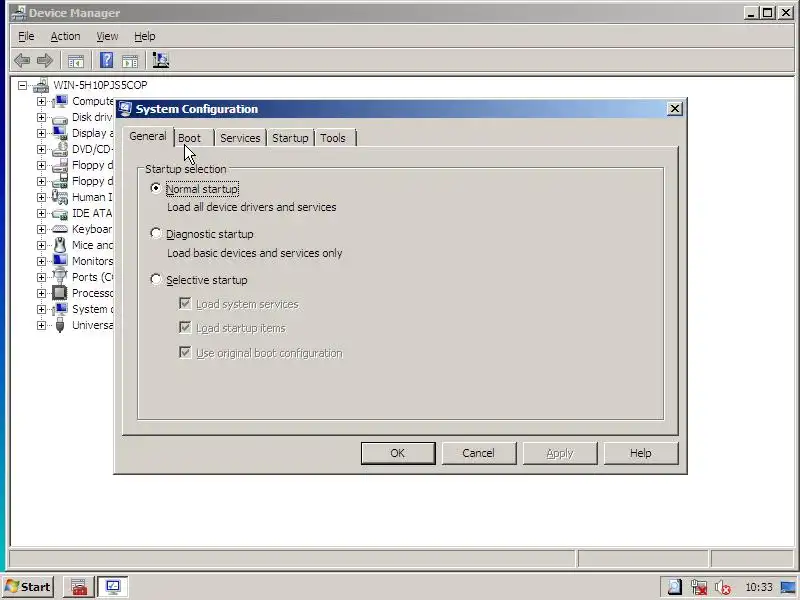
Task: Click the Back arrow in Device Manager toolbar
Action: coord(22,61)
